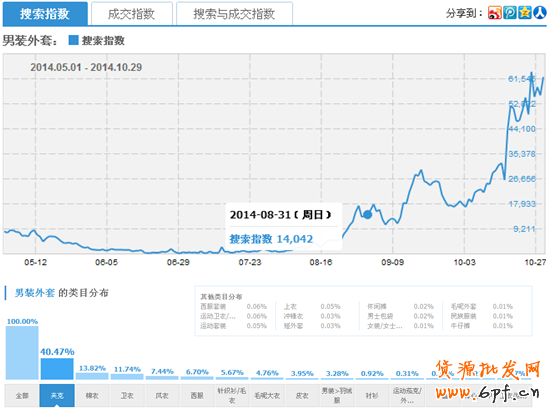The image size is (550, 414).
Task: Select the 夹克 category button
Action: pyautogui.click(x=57, y=395)
